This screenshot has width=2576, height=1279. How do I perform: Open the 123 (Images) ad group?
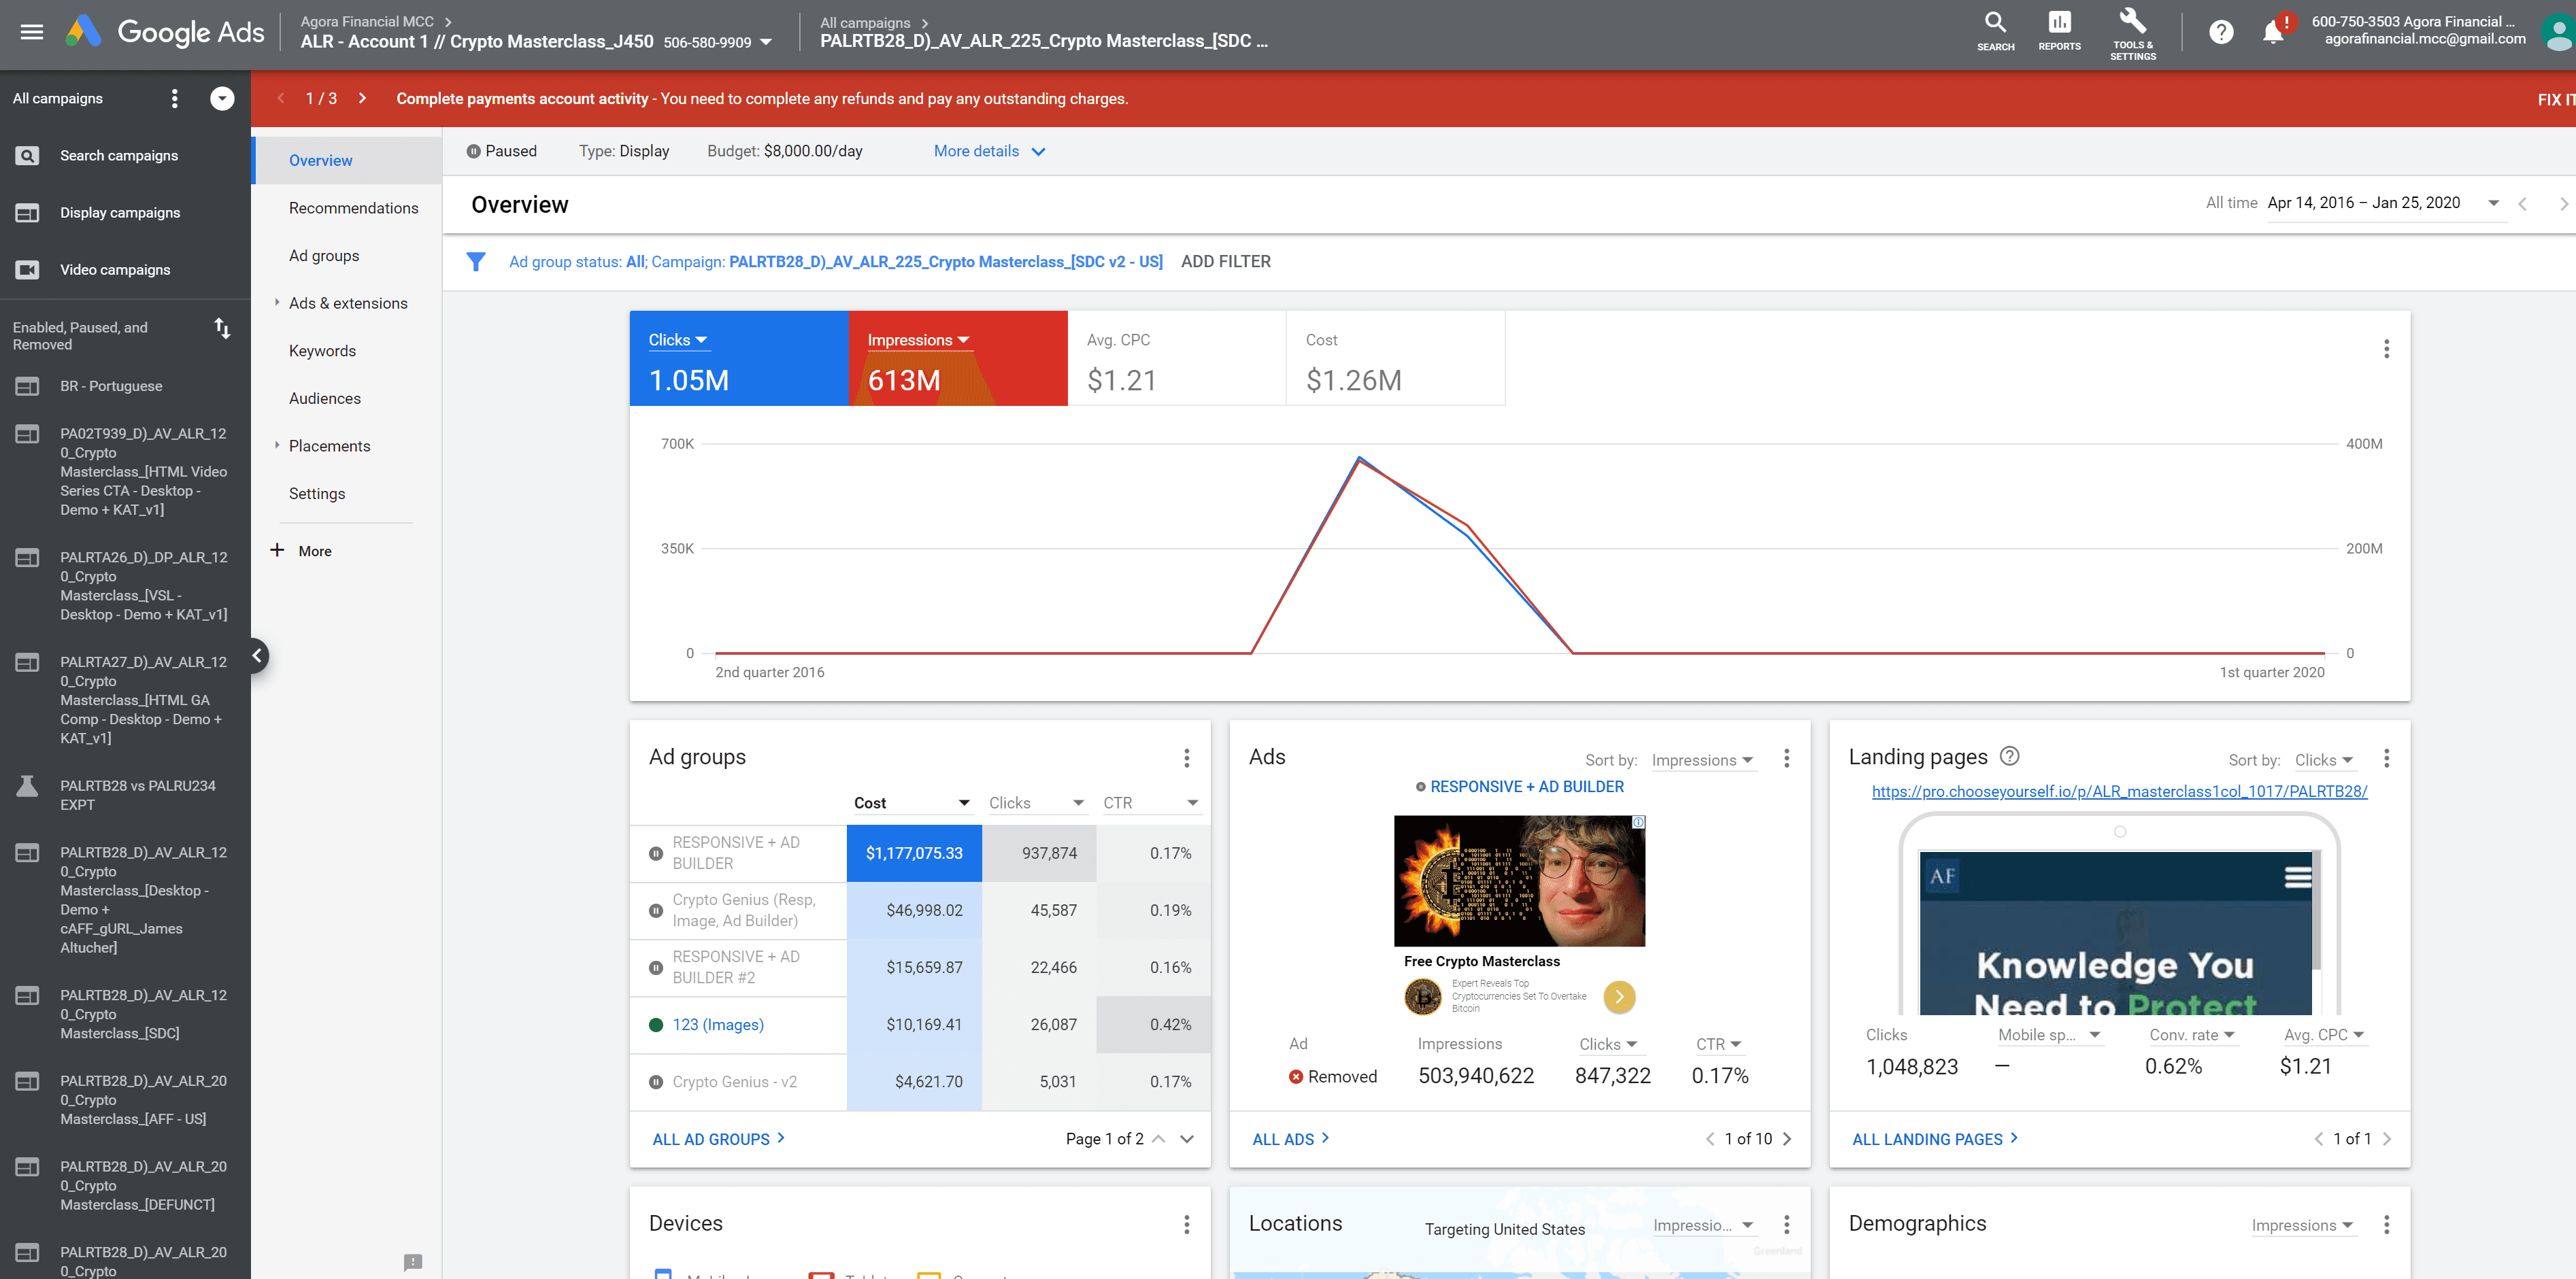[x=717, y=1025]
